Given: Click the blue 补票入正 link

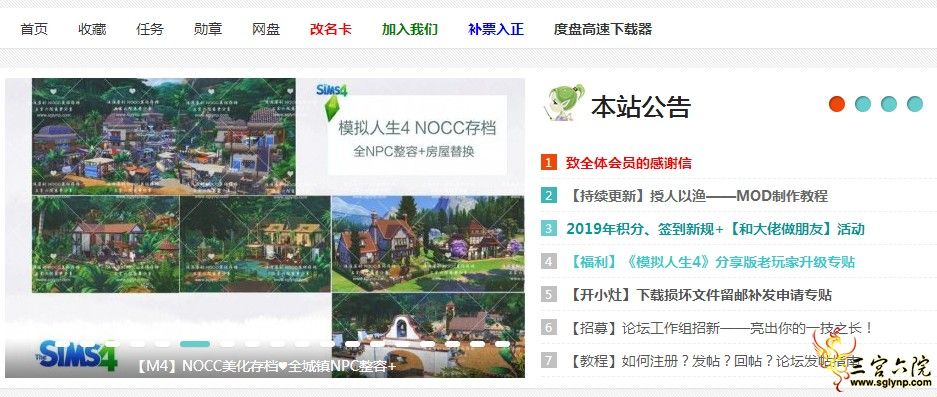Looking at the screenshot, I should [x=496, y=29].
